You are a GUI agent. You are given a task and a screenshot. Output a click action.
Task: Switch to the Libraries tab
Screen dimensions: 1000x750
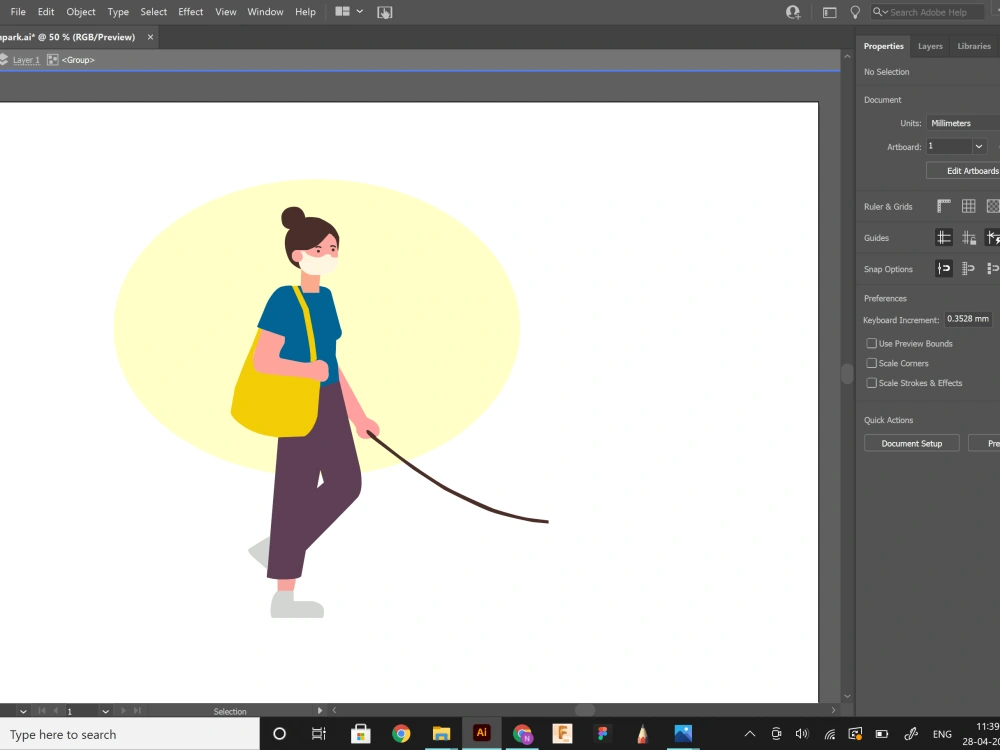974,46
